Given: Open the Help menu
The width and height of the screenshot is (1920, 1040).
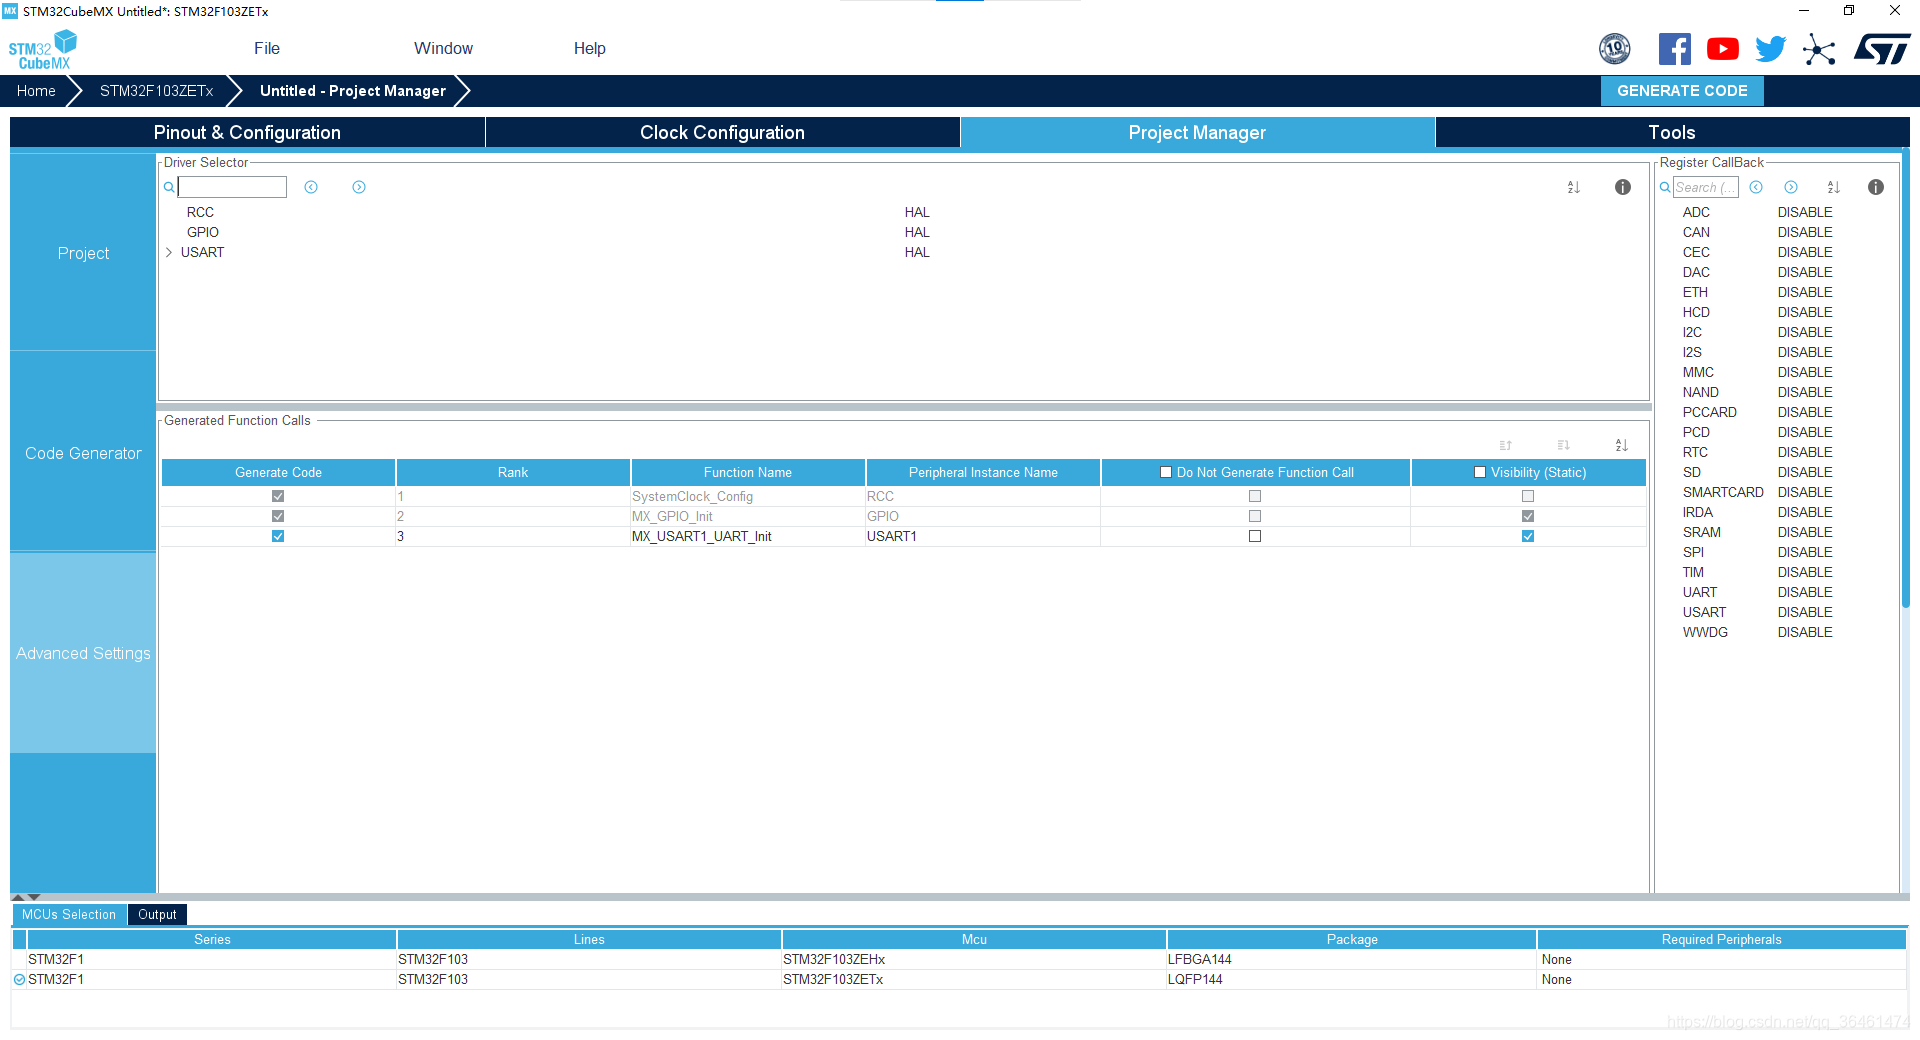Looking at the screenshot, I should coord(590,48).
